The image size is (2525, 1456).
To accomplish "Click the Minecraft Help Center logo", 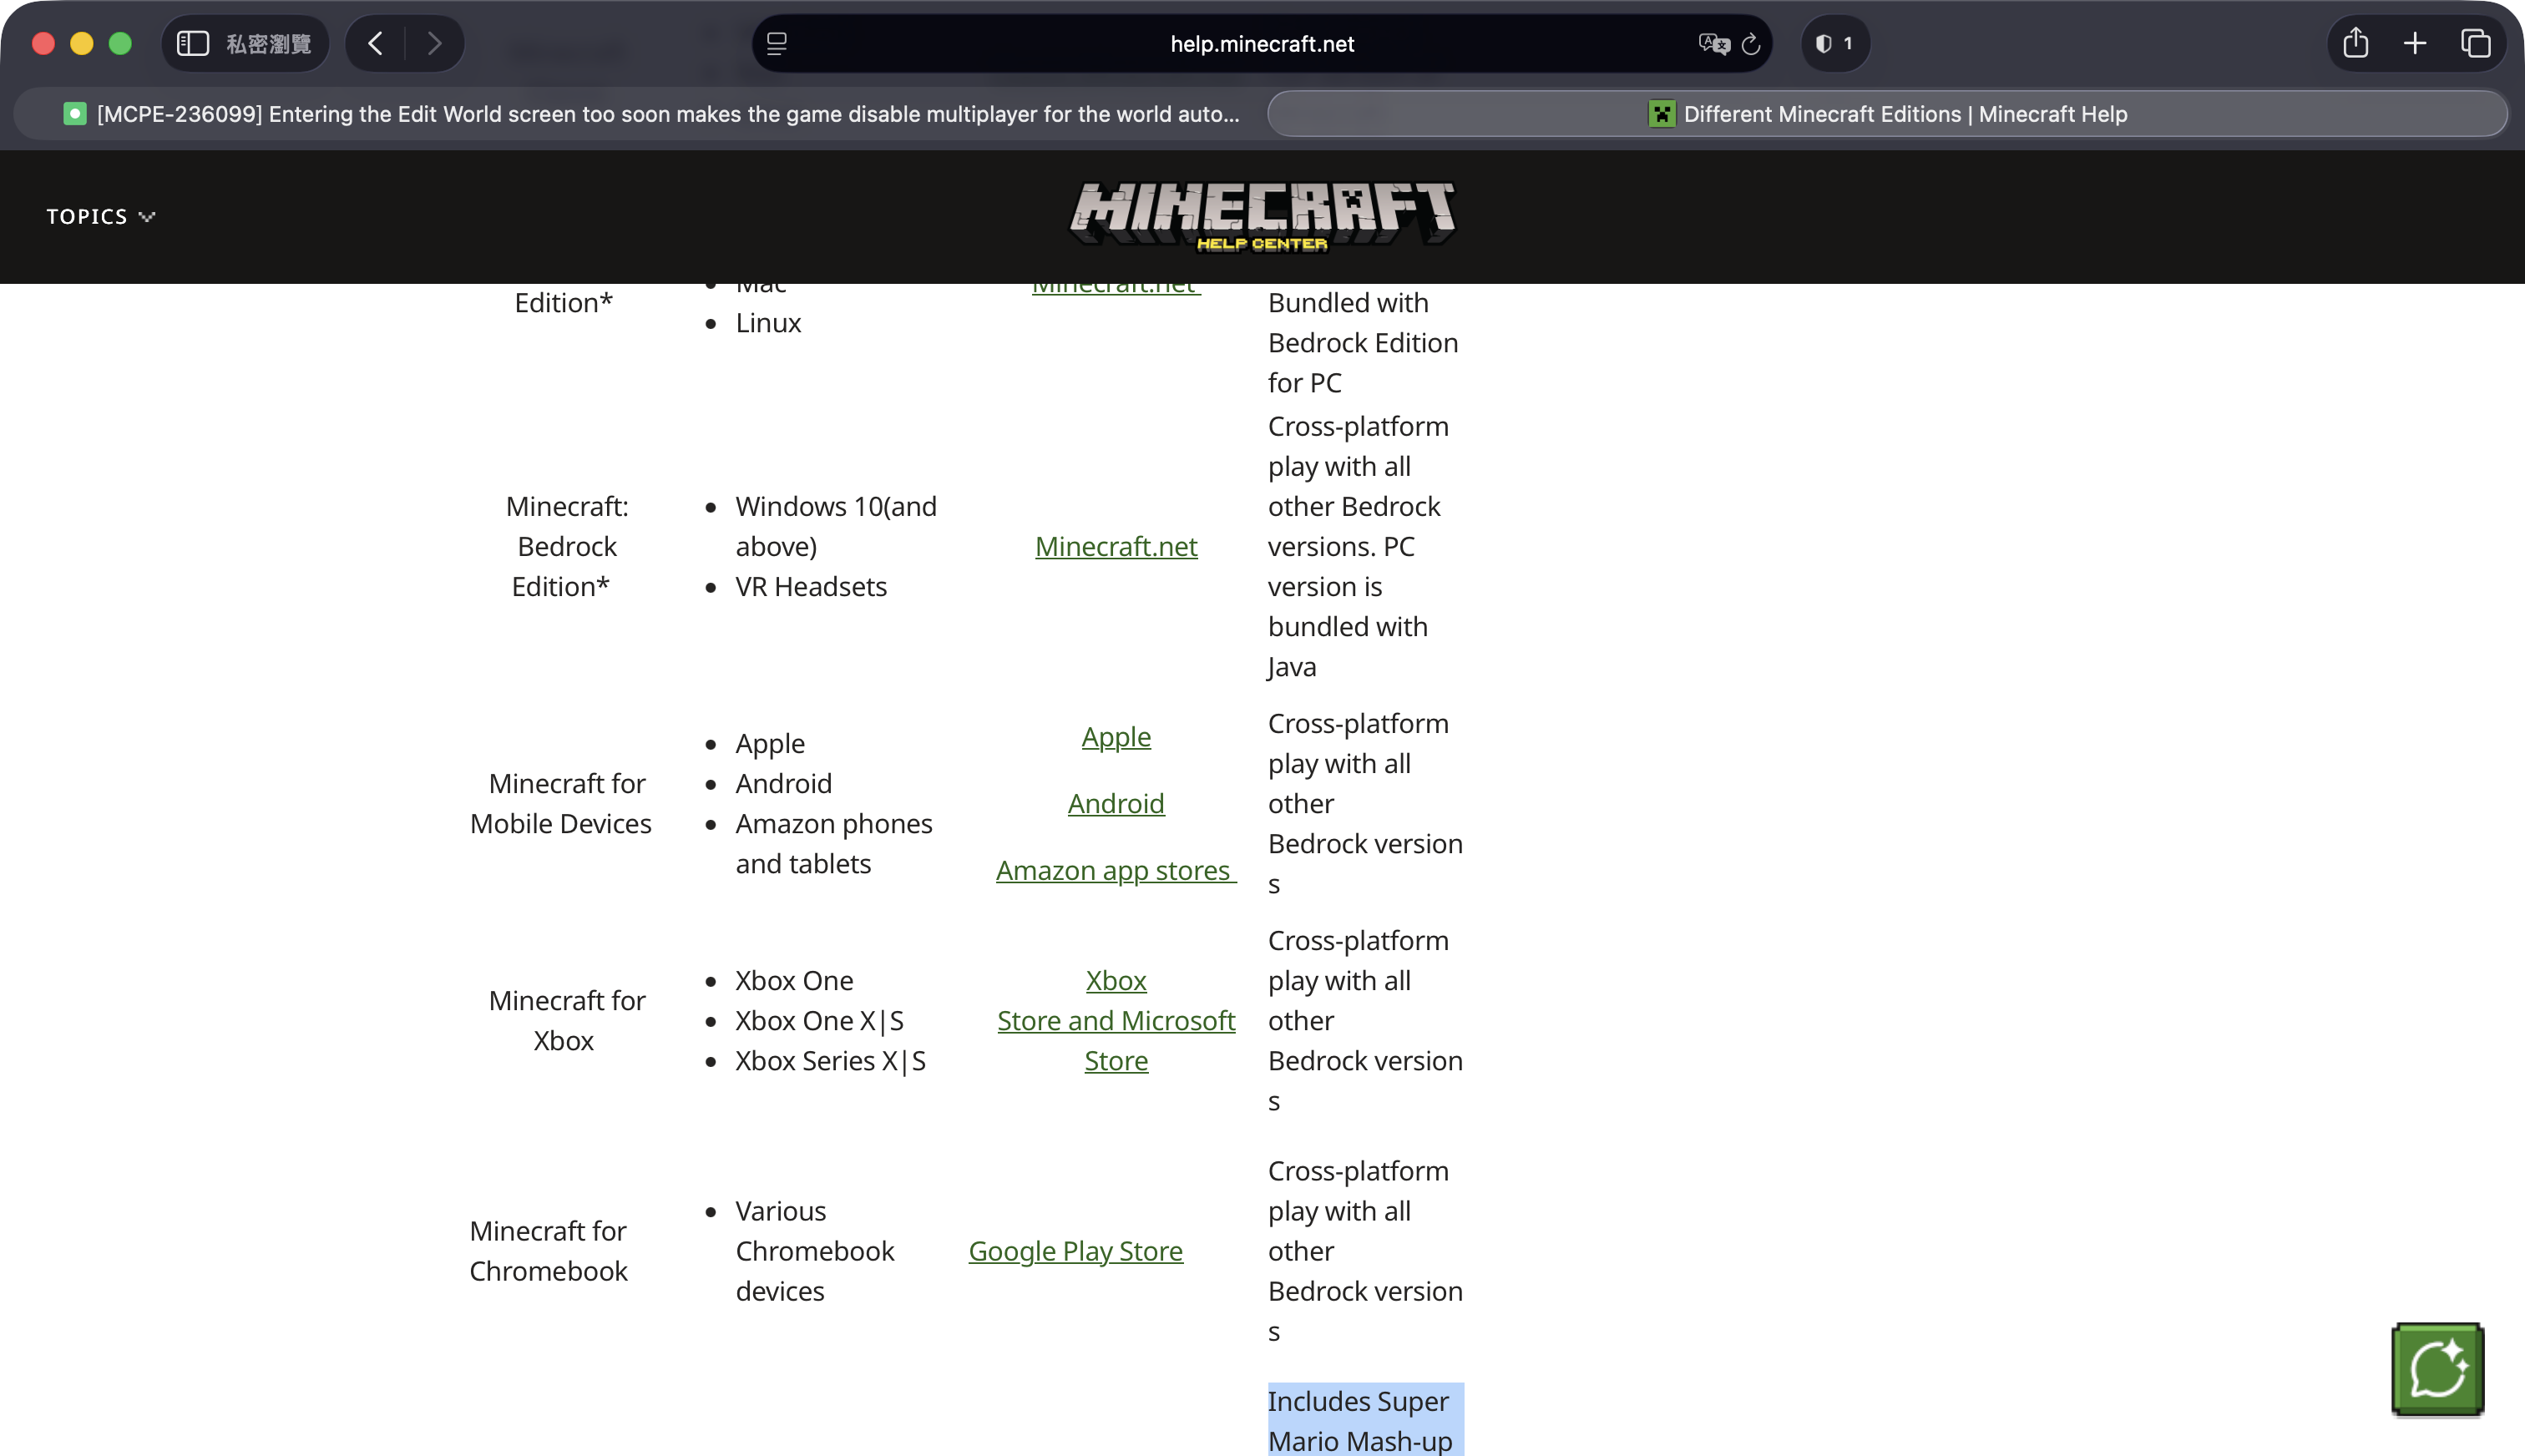I will [x=1262, y=215].
